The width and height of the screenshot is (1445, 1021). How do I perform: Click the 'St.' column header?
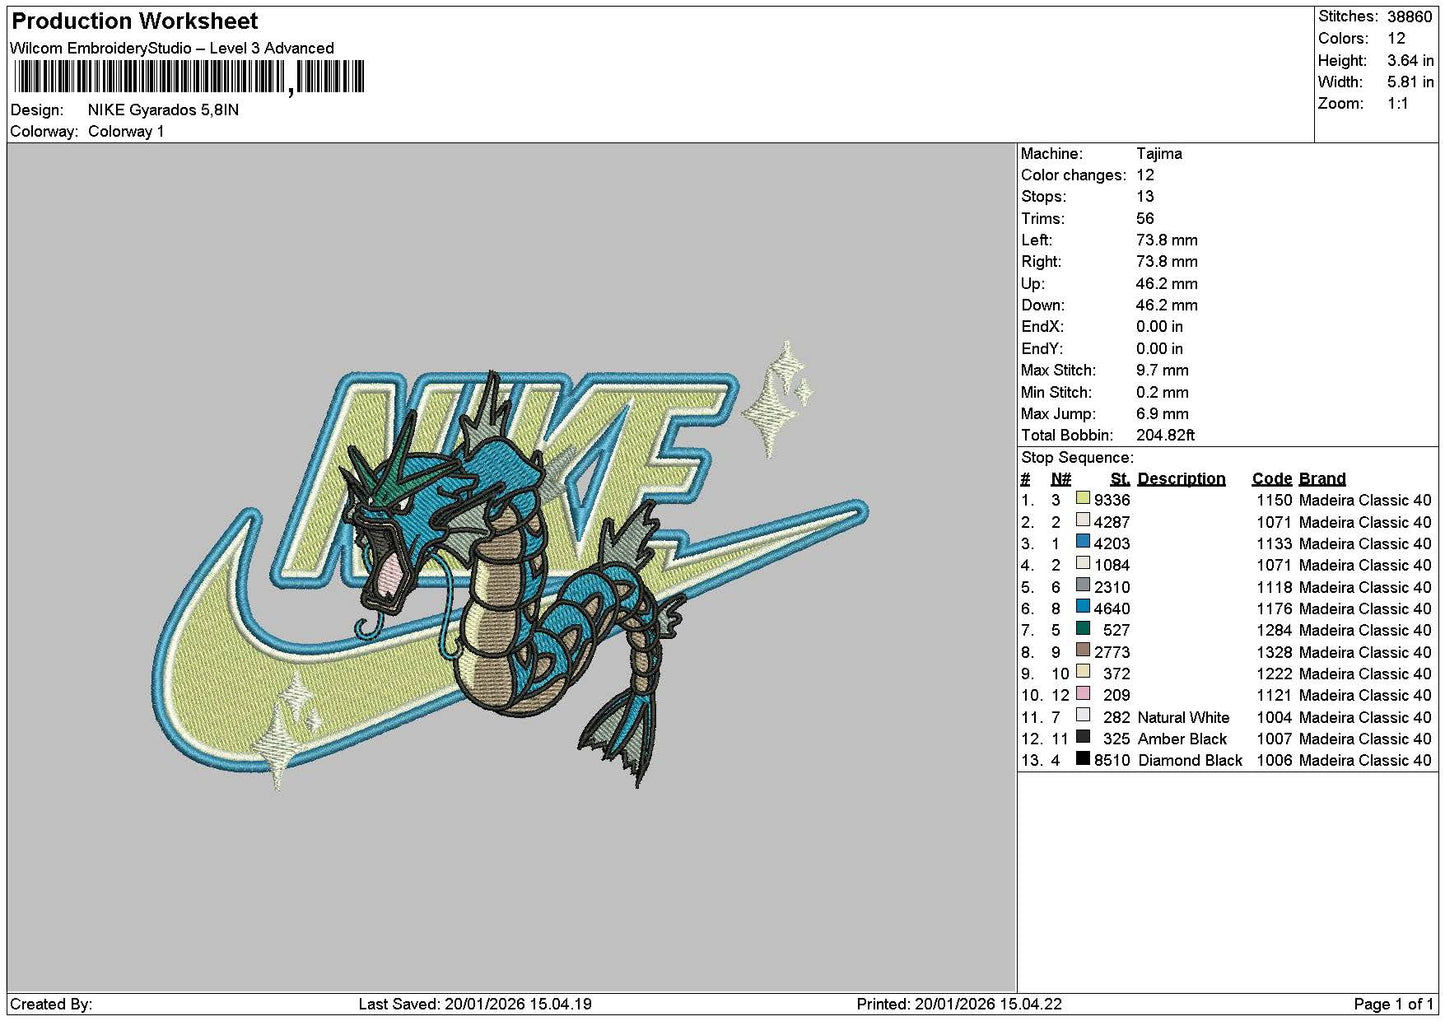pos(1120,478)
